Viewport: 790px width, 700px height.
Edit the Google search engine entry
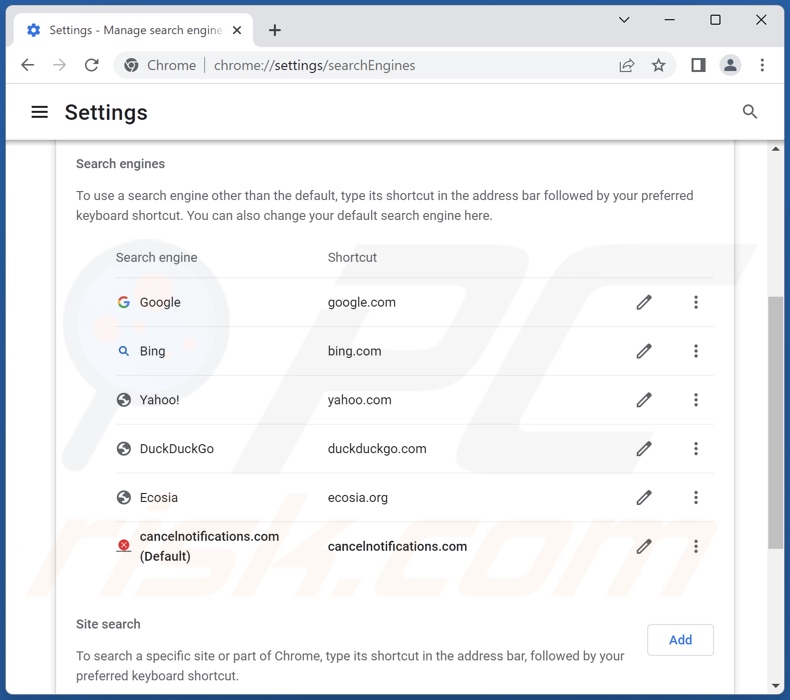pyautogui.click(x=644, y=302)
